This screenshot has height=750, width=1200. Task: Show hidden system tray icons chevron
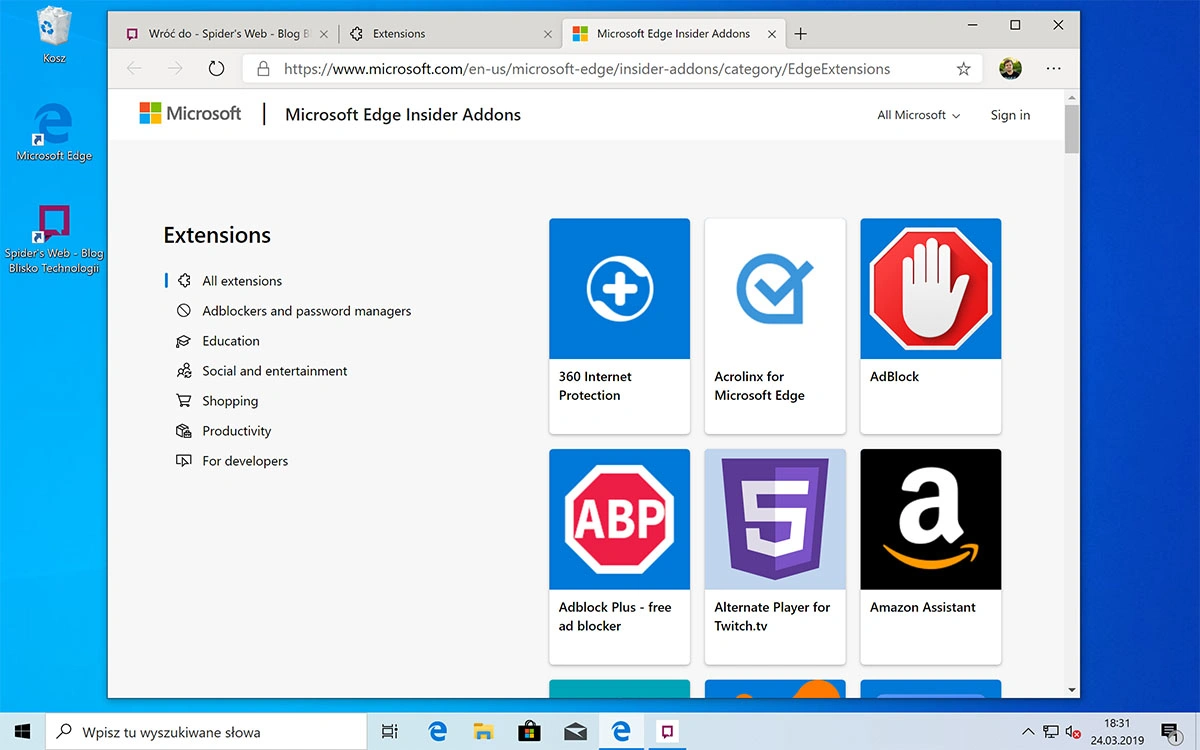click(1028, 732)
